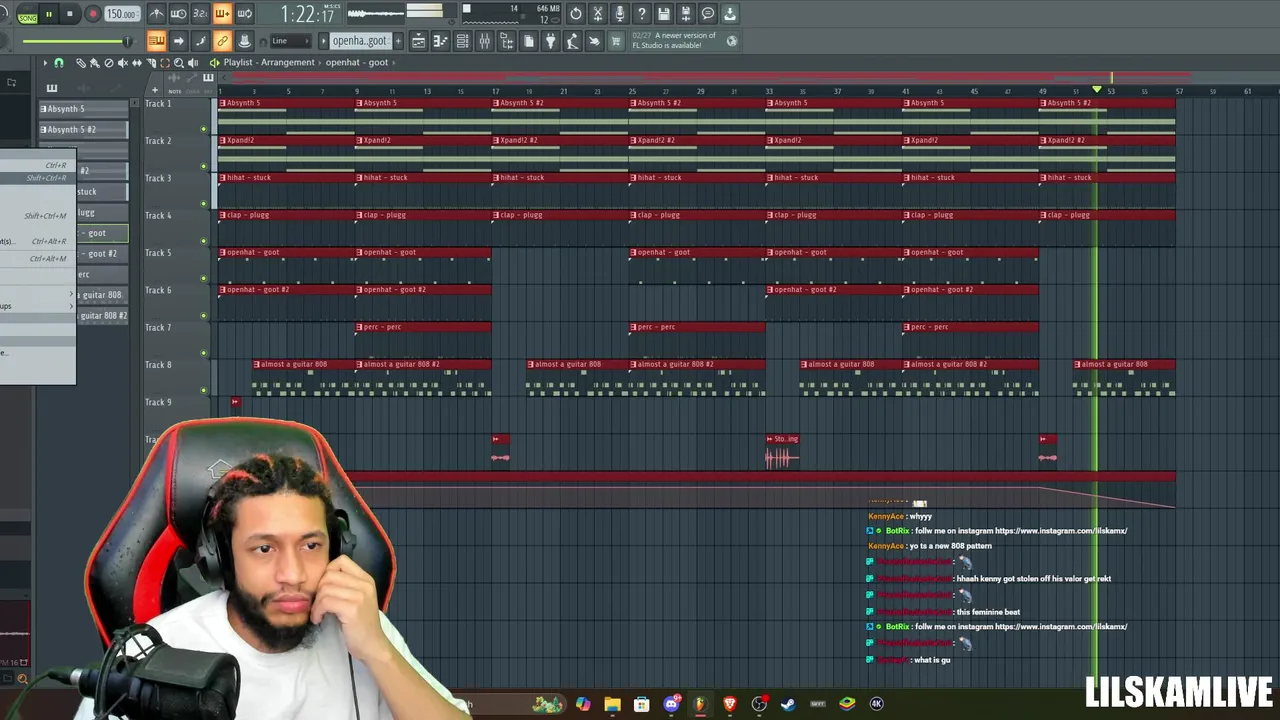Viewport: 1280px width, 720px height.
Task: Mute Track 1 with its green LED
Action: pos(204,129)
